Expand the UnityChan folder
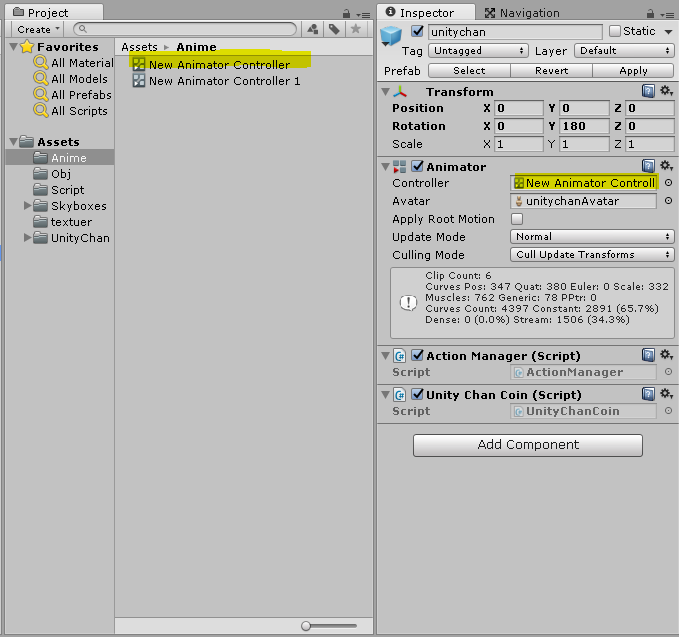The width and height of the screenshot is (679, 637). 27,237
